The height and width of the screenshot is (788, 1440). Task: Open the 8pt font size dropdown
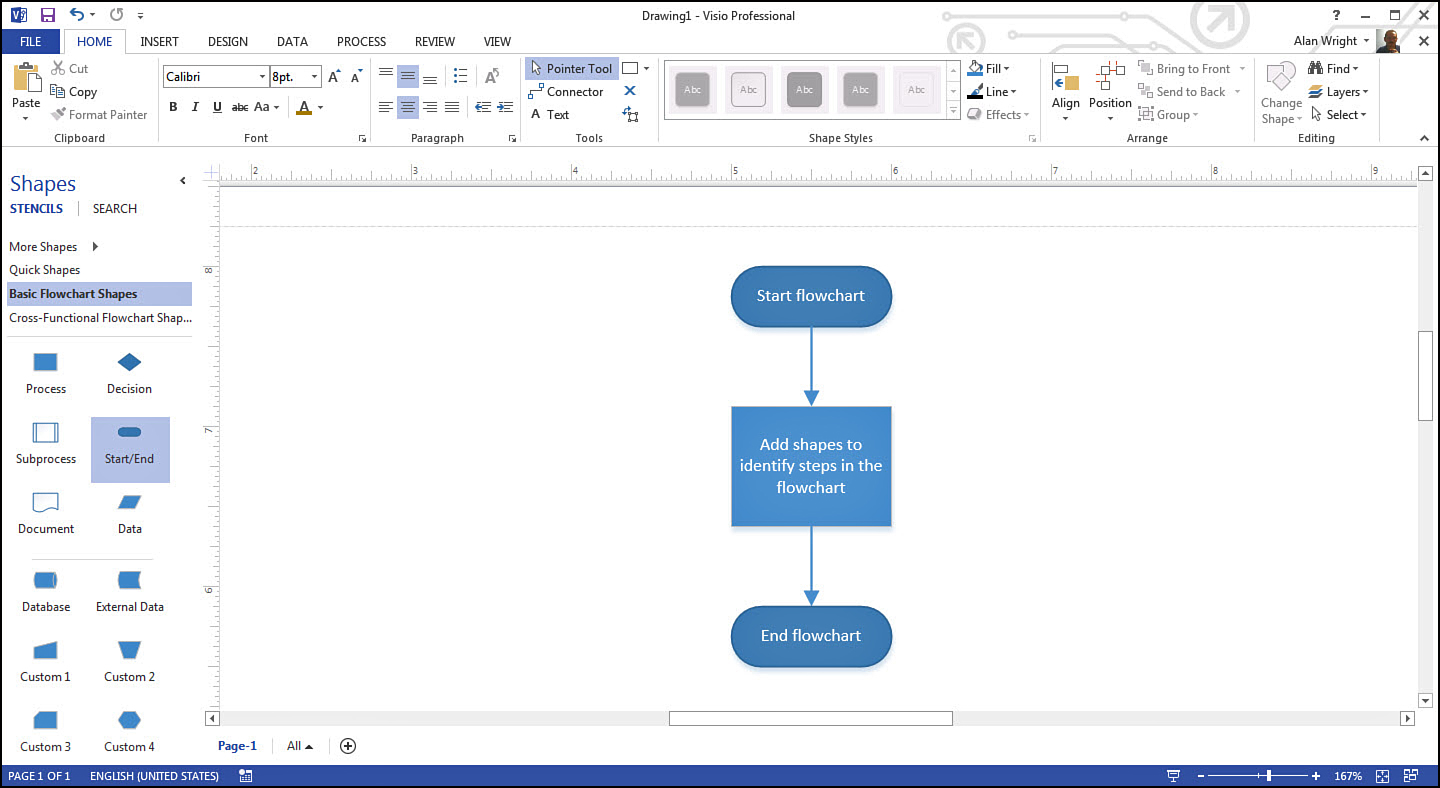coord(315,77)
